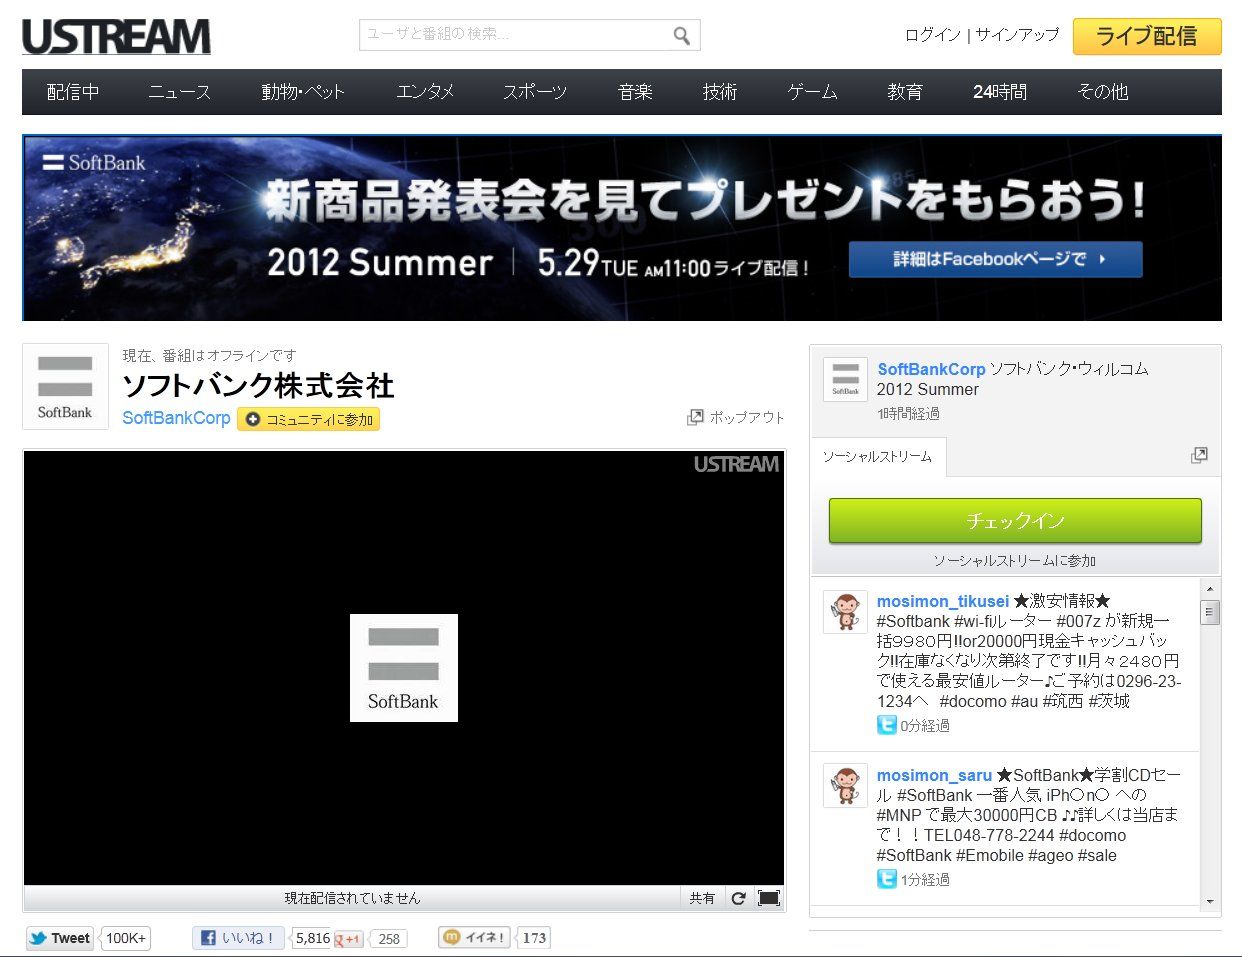Open SoftBankCorp link in social sidebar
This screenshot has height=957, width=1242.
(931, 369)
